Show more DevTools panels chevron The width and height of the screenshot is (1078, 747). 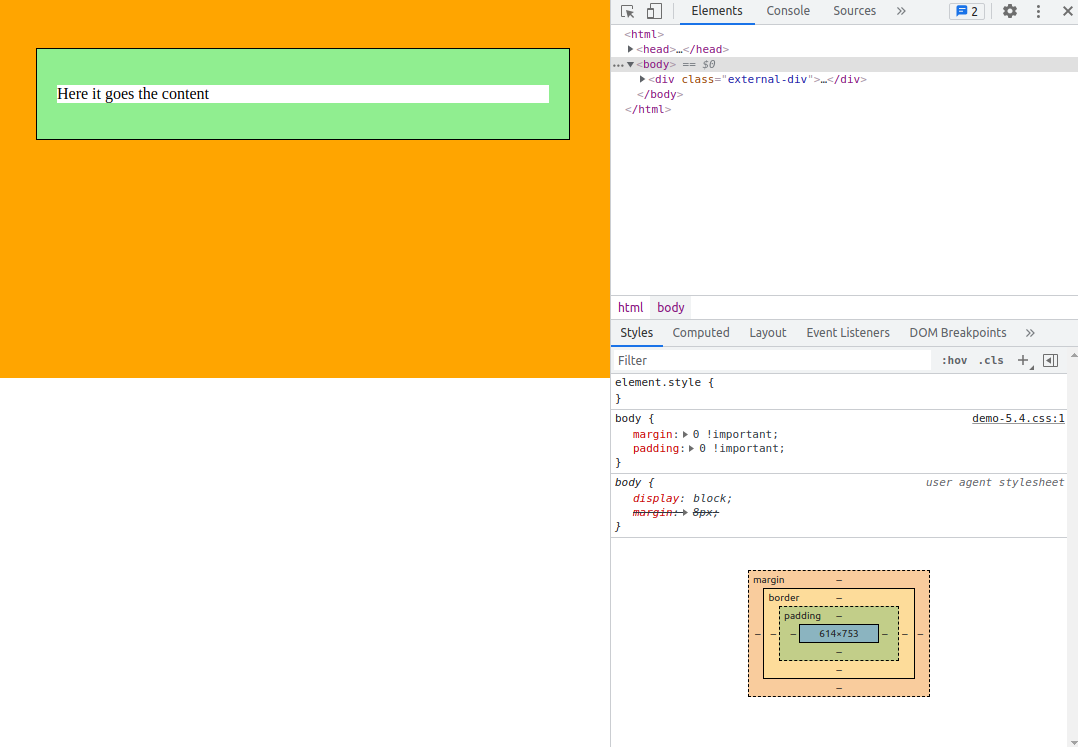[901, 11]
